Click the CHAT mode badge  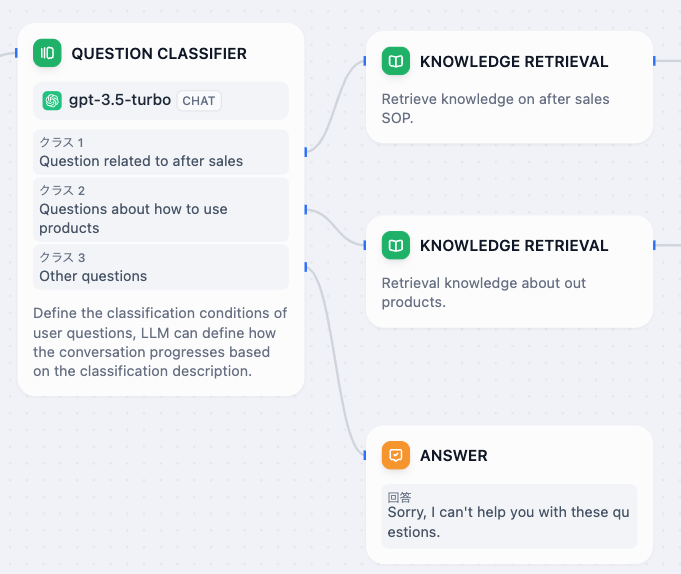point(199,101)
